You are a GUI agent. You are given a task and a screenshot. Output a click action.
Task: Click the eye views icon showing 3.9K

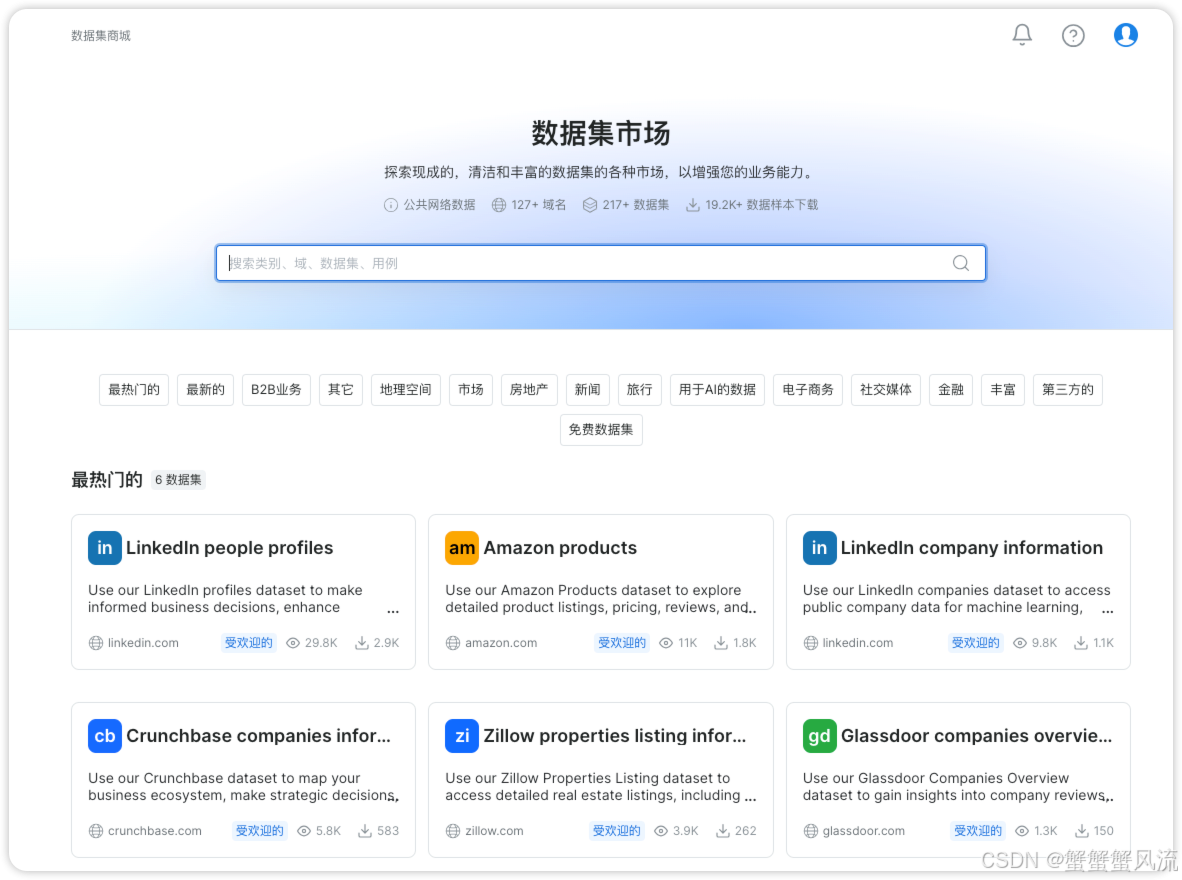pos(661,831)
